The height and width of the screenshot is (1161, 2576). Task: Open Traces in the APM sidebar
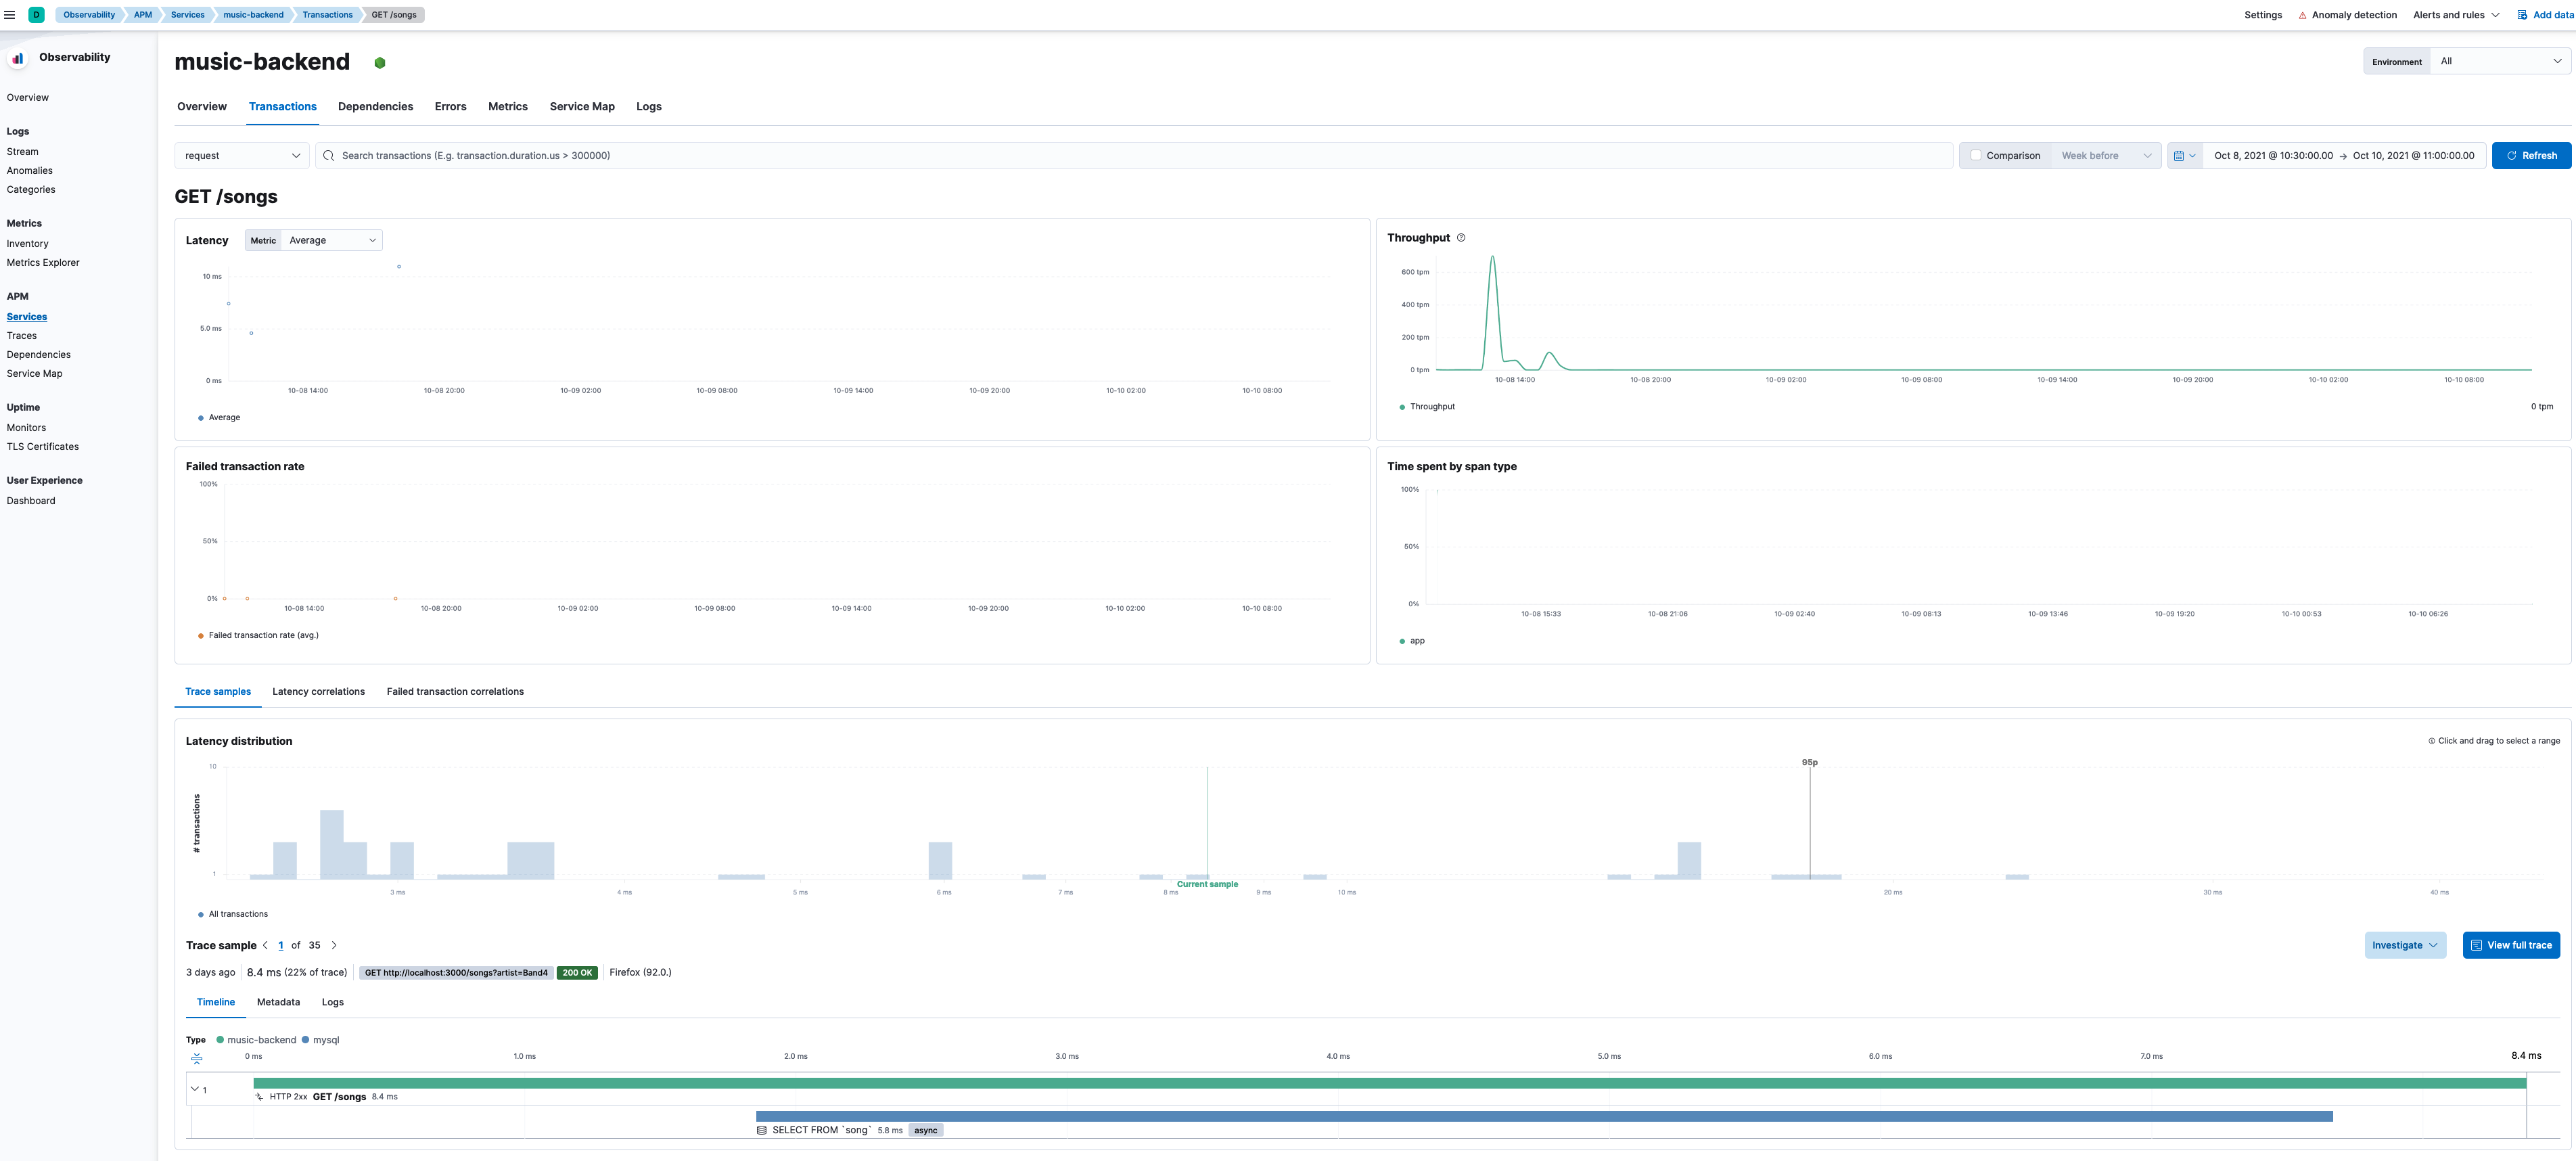22,336
